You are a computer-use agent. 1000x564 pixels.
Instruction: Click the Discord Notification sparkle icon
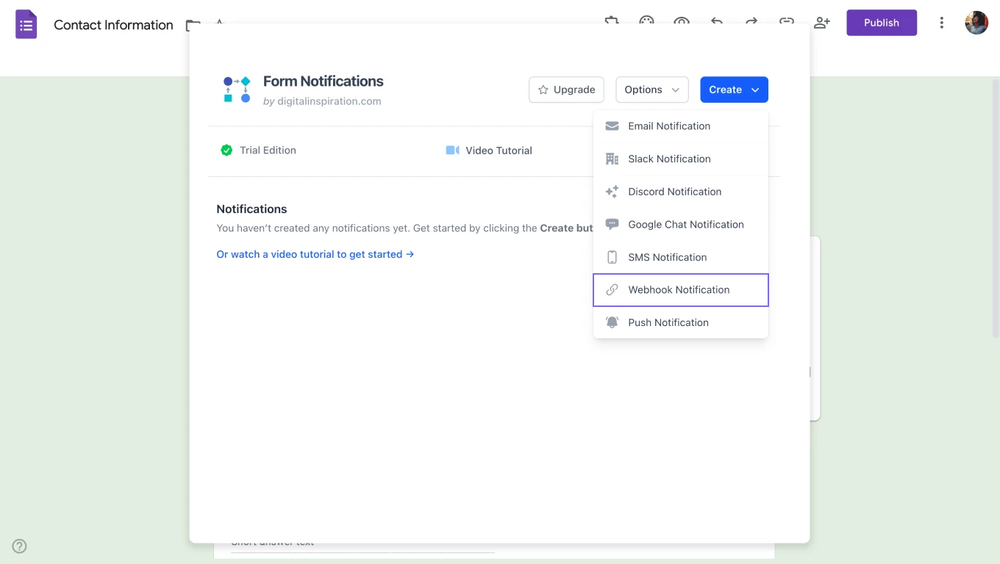(x=612, y=191)
